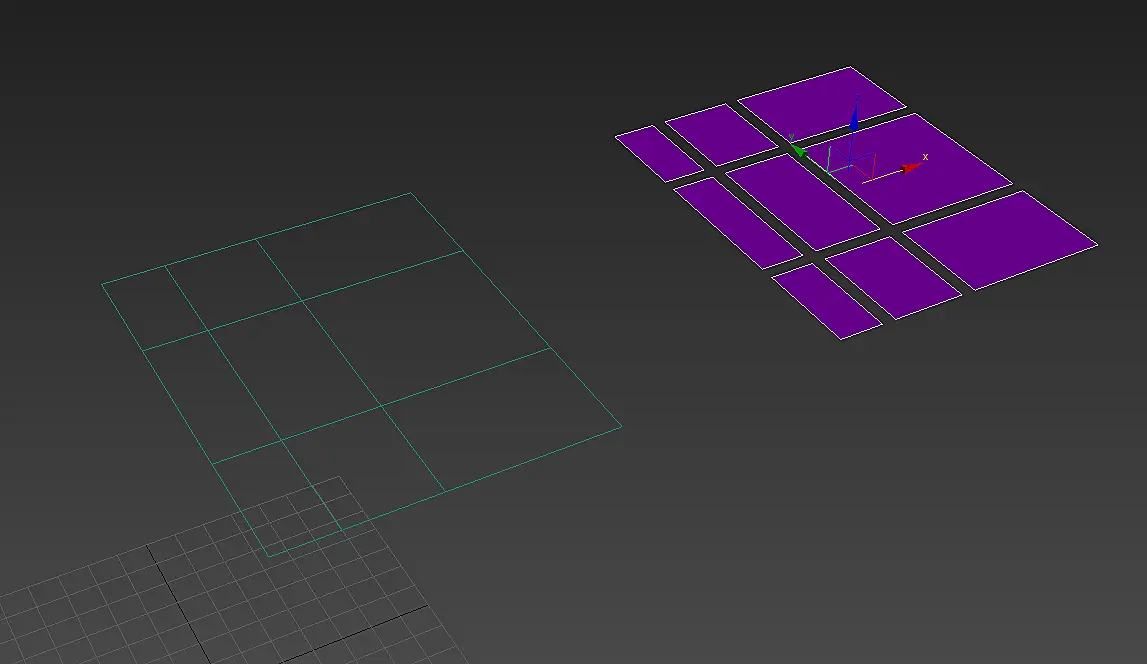Click the largest right-side cell of the wireframe plane
Viewport: 1147px width, 664px height.
click(424, 325)
